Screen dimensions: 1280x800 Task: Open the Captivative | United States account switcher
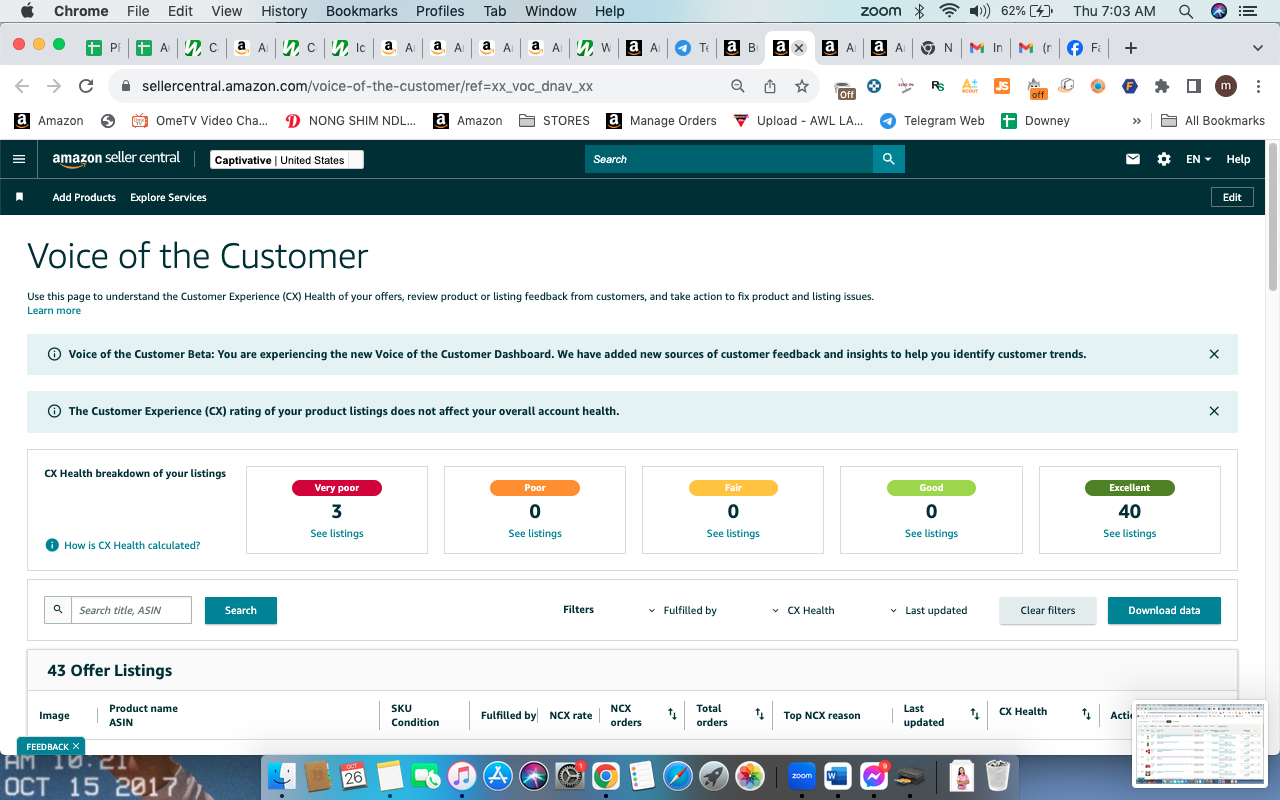coord(287,160)
